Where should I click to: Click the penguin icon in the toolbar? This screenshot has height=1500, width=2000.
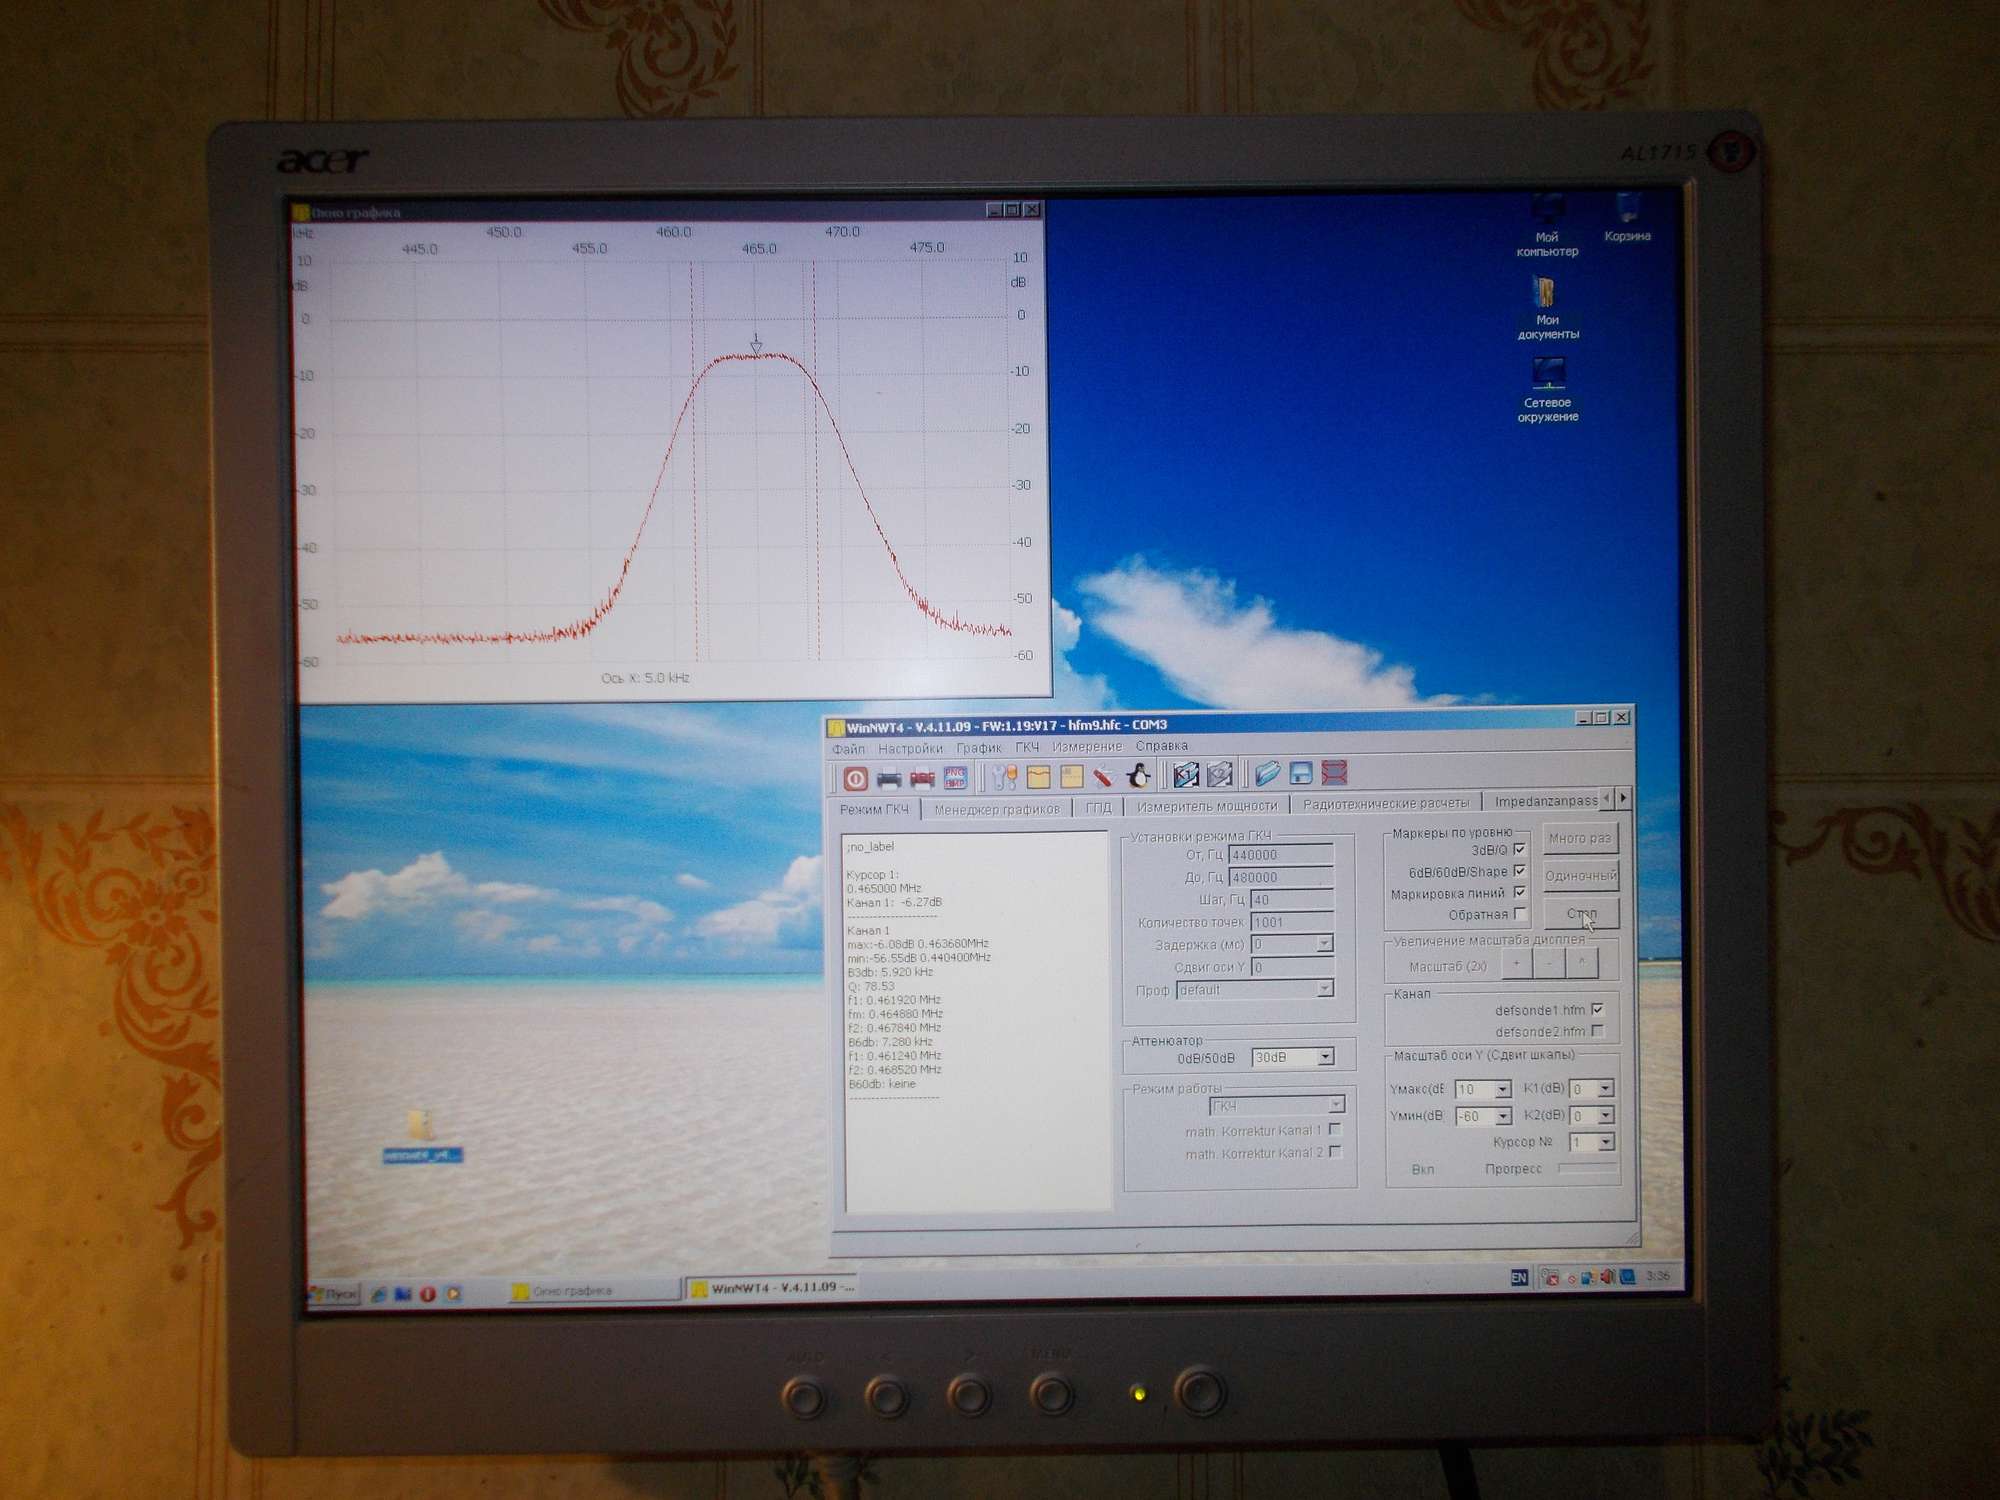click(1138, 775)
